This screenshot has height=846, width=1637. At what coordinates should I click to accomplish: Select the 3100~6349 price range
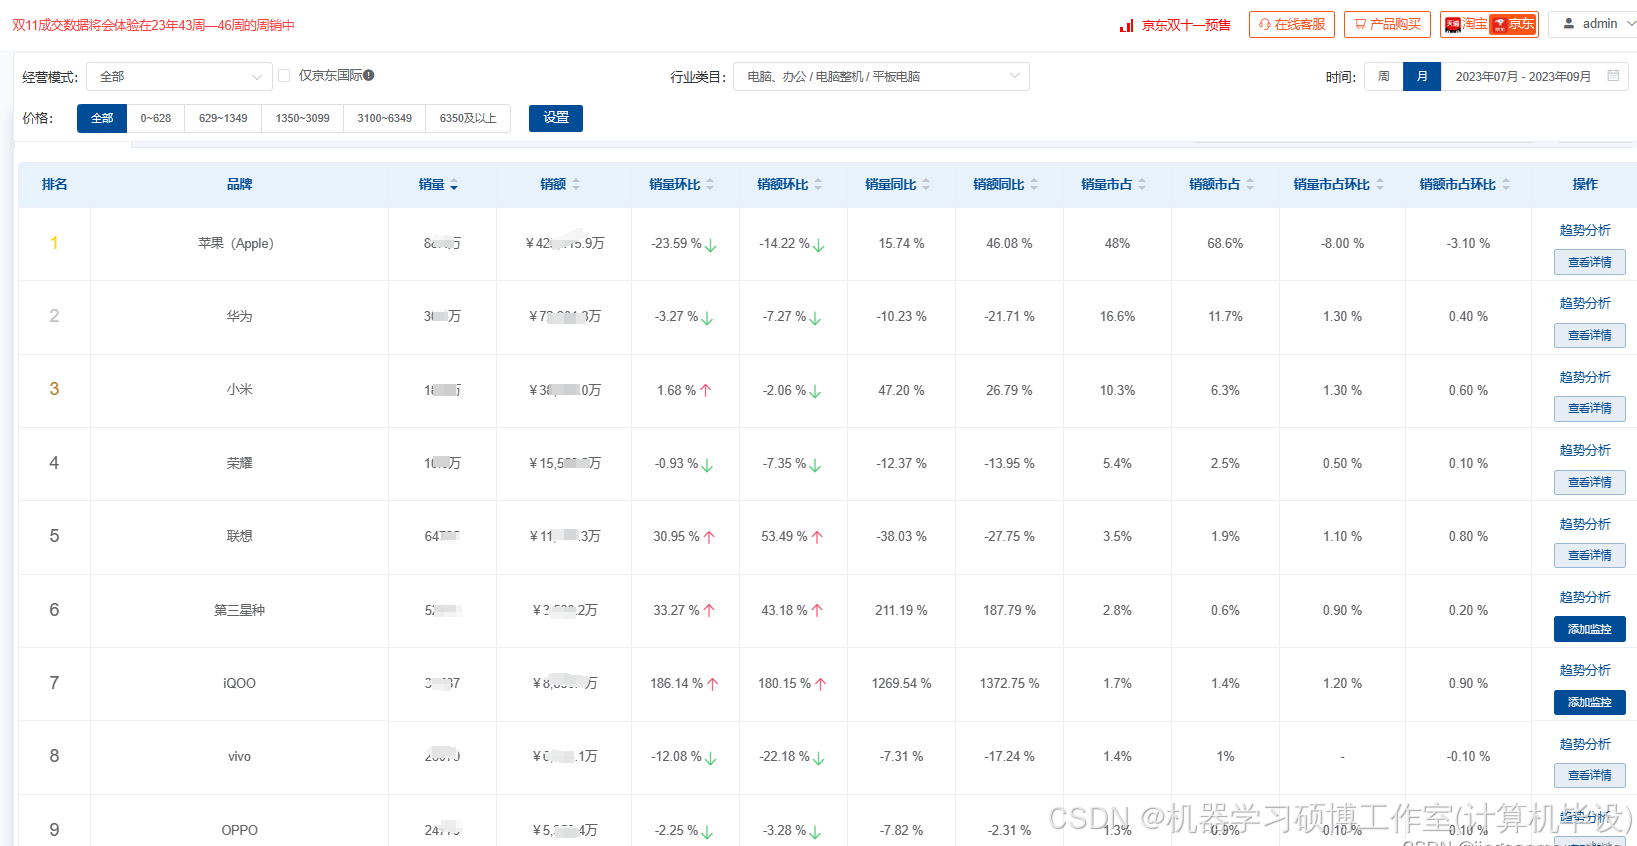click(x=385, y=118)
